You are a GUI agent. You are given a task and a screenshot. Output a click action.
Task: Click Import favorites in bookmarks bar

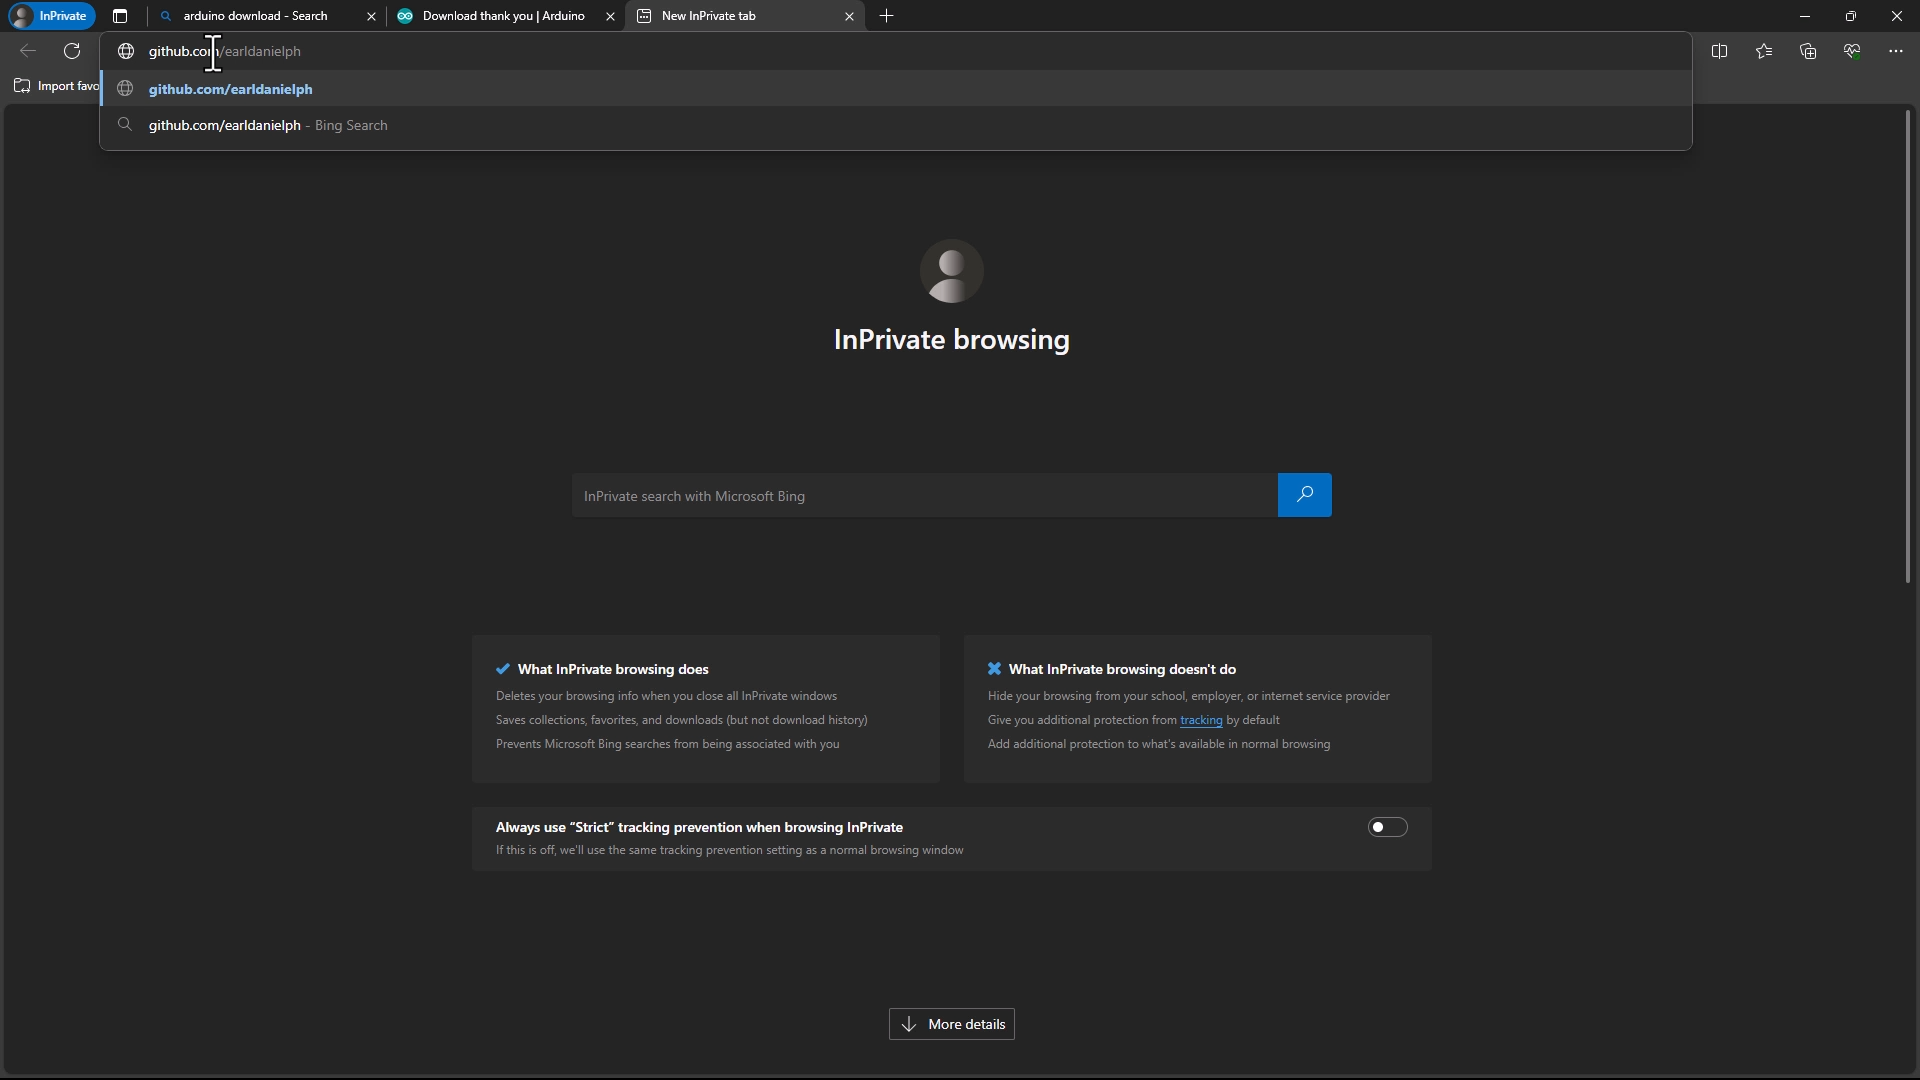pos(56,86)
